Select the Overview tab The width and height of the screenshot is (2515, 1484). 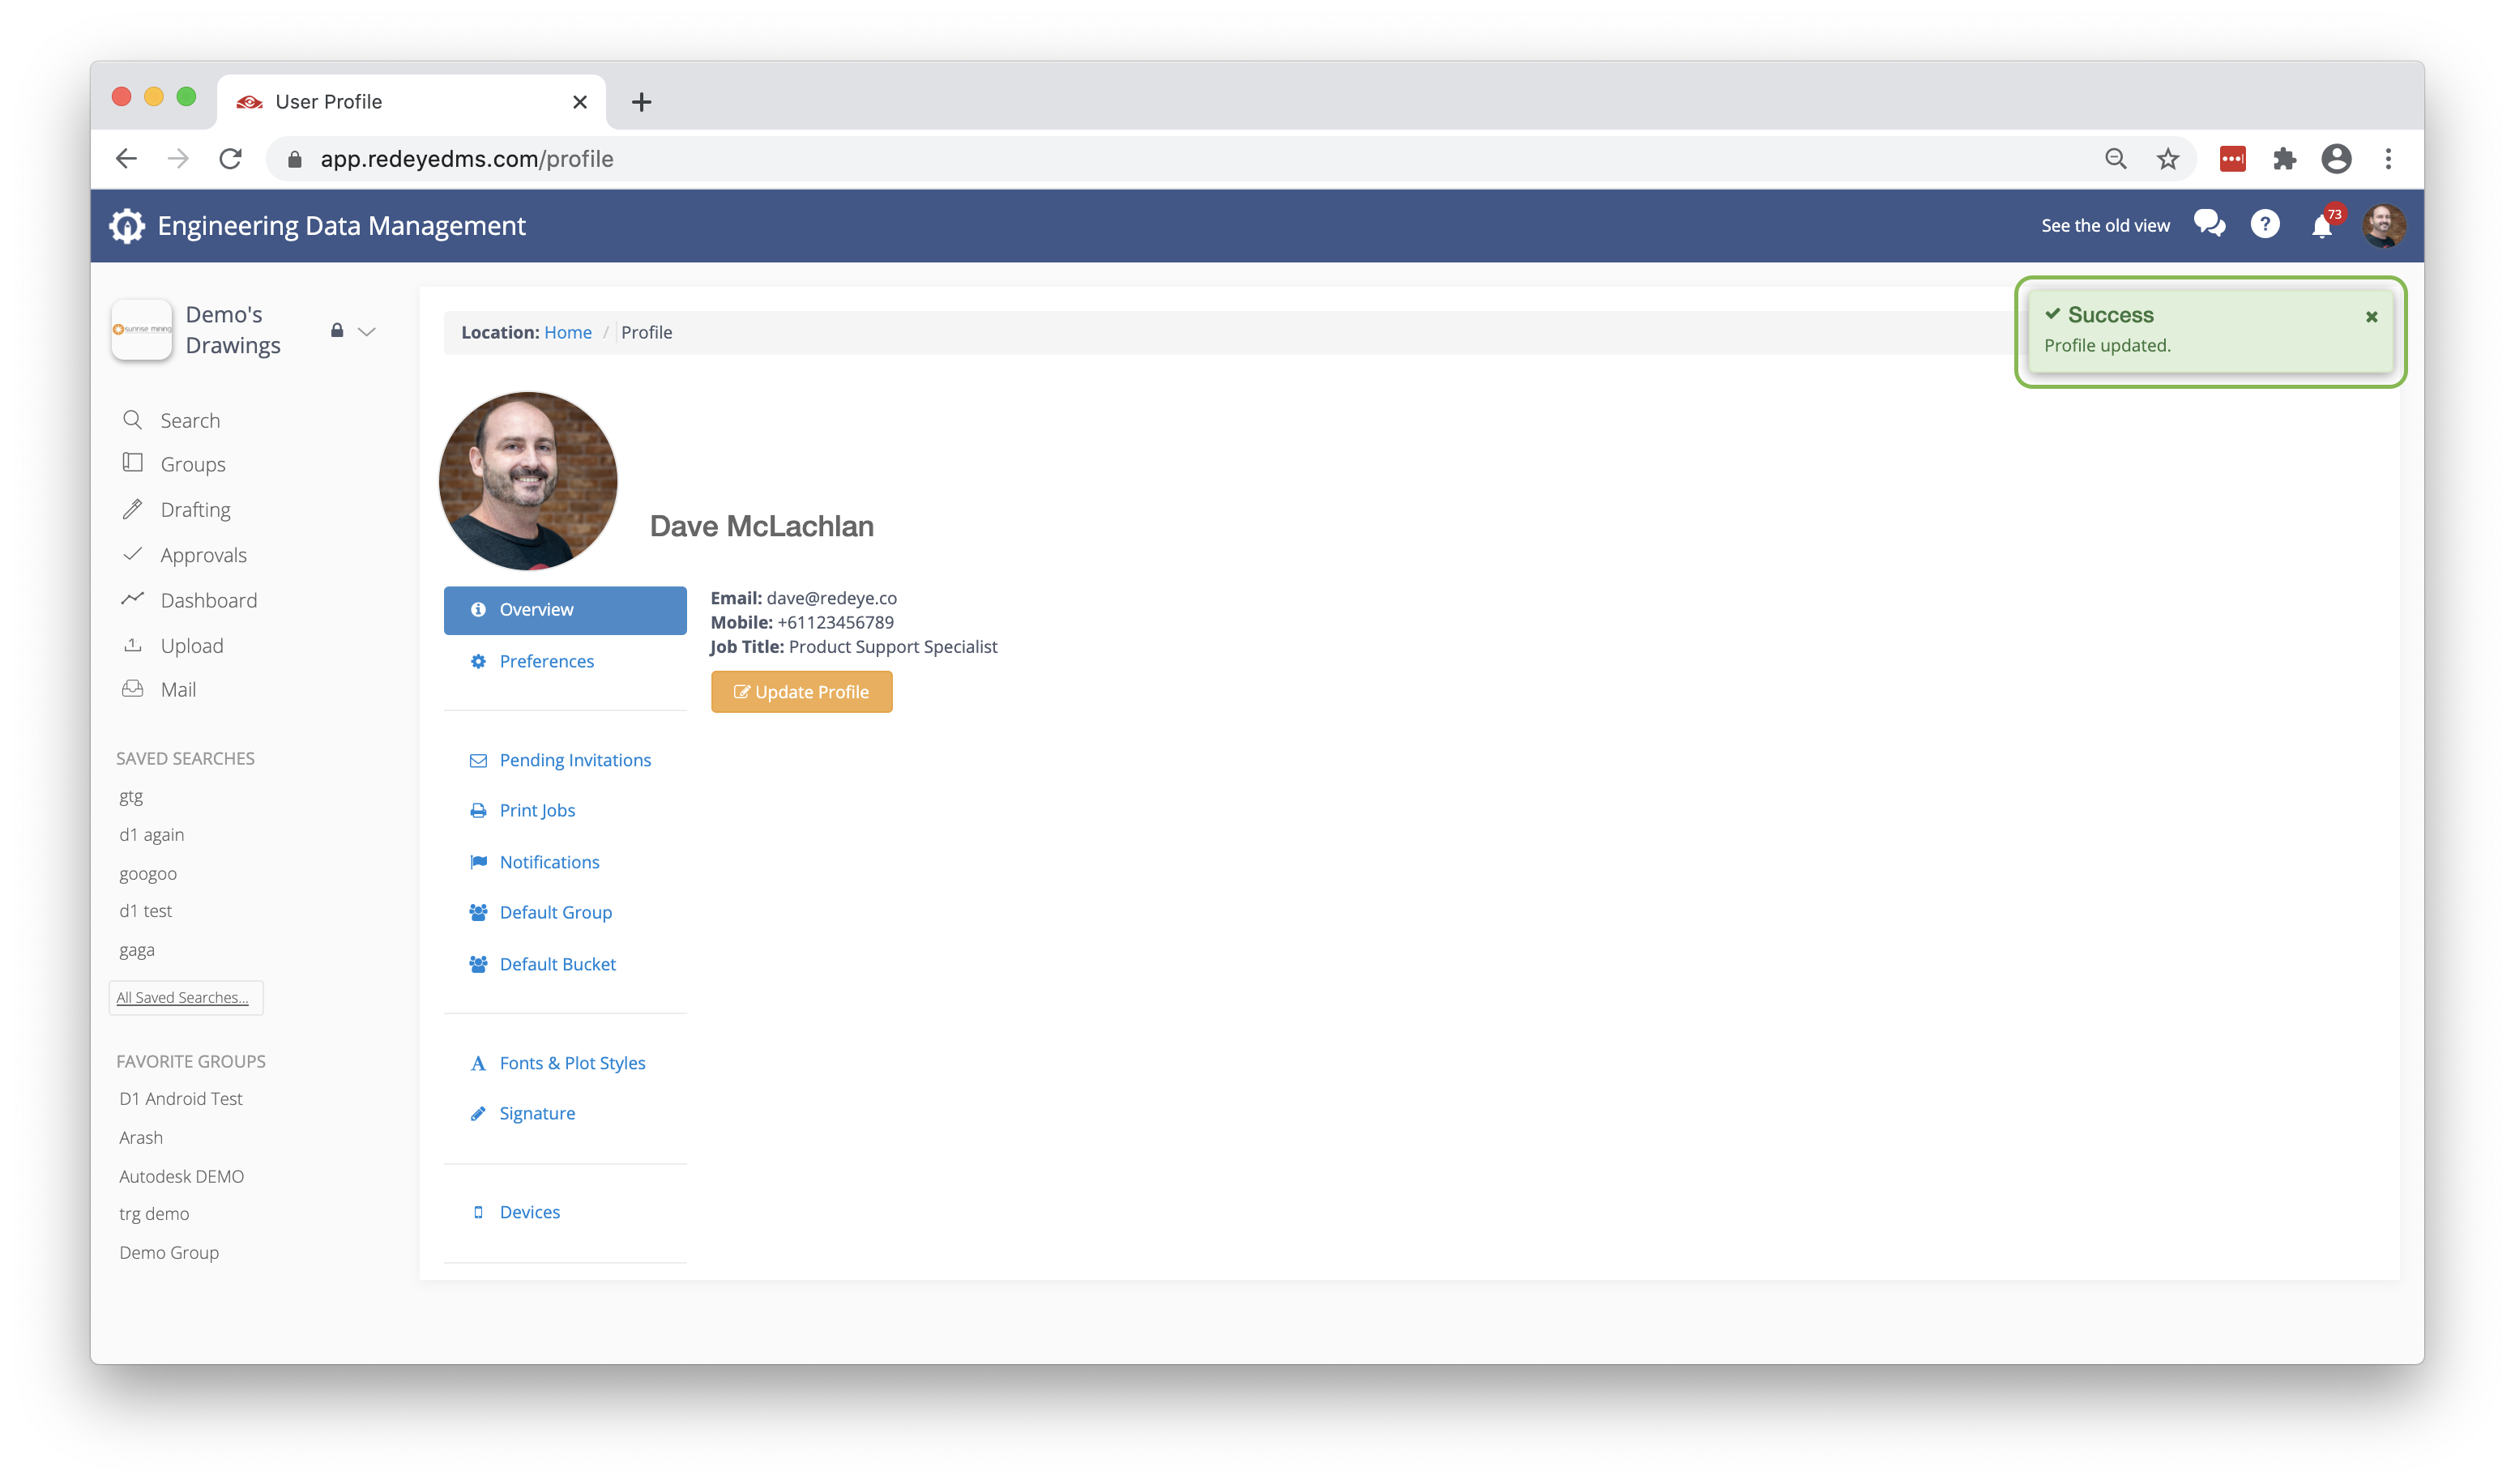click(565, 610)
